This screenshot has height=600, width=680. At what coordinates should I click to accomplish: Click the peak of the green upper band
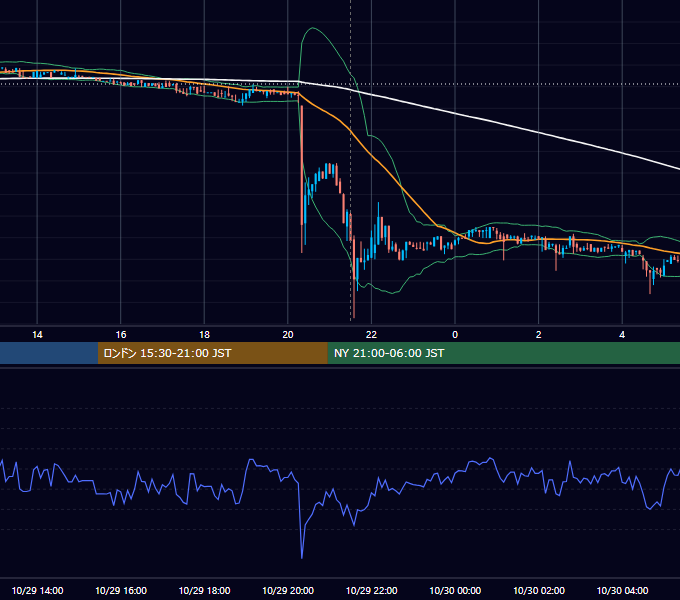312,28
